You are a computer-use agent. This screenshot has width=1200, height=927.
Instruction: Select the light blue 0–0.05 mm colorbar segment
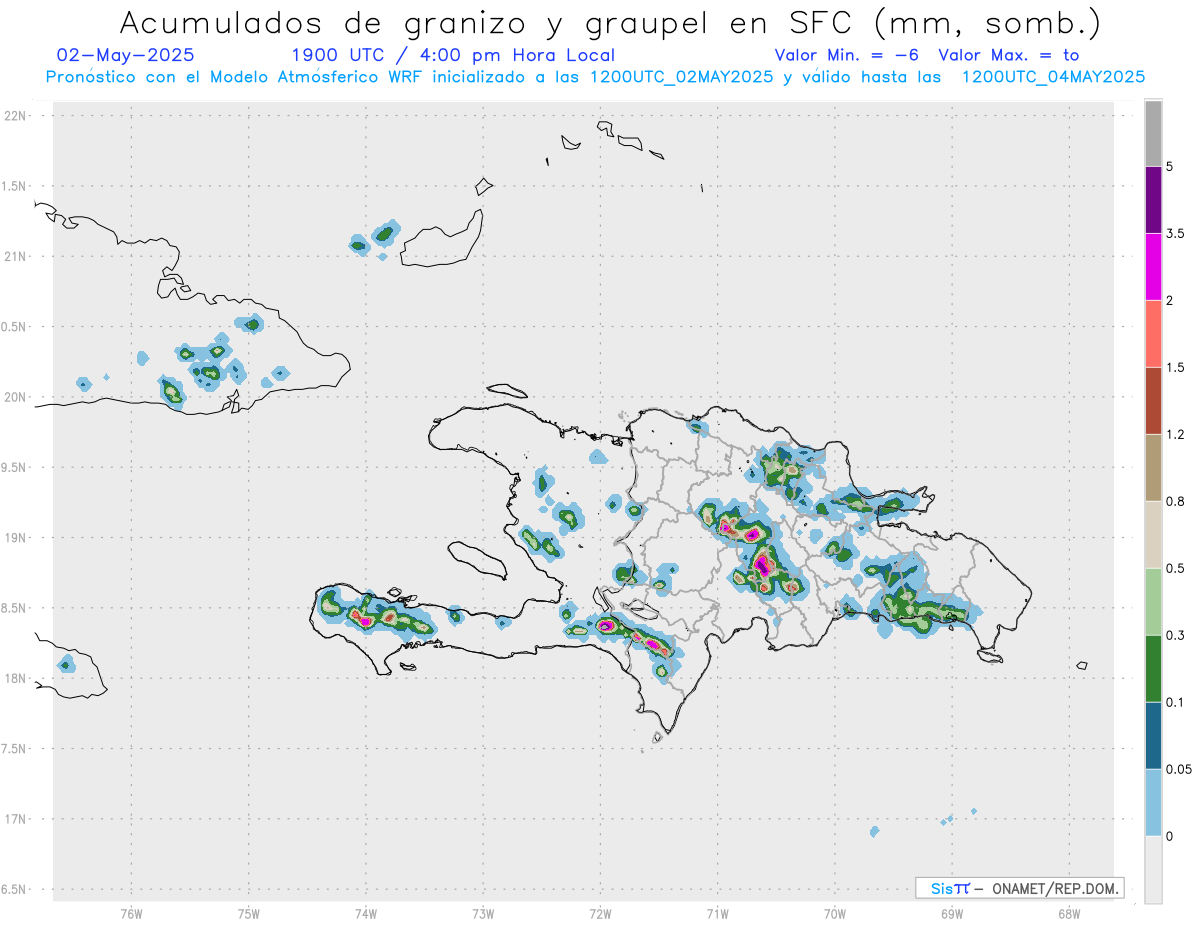pyautogui.click(x=1153, y=803)
